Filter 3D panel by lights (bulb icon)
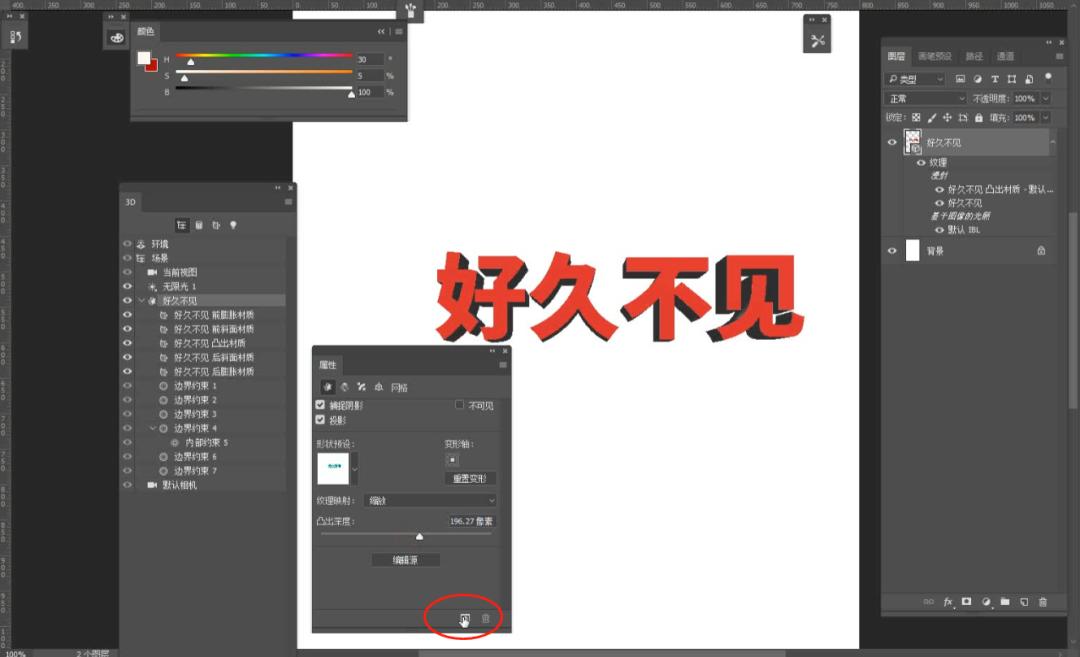Viewport: 1080px width, 657px height. pos(233,226)
